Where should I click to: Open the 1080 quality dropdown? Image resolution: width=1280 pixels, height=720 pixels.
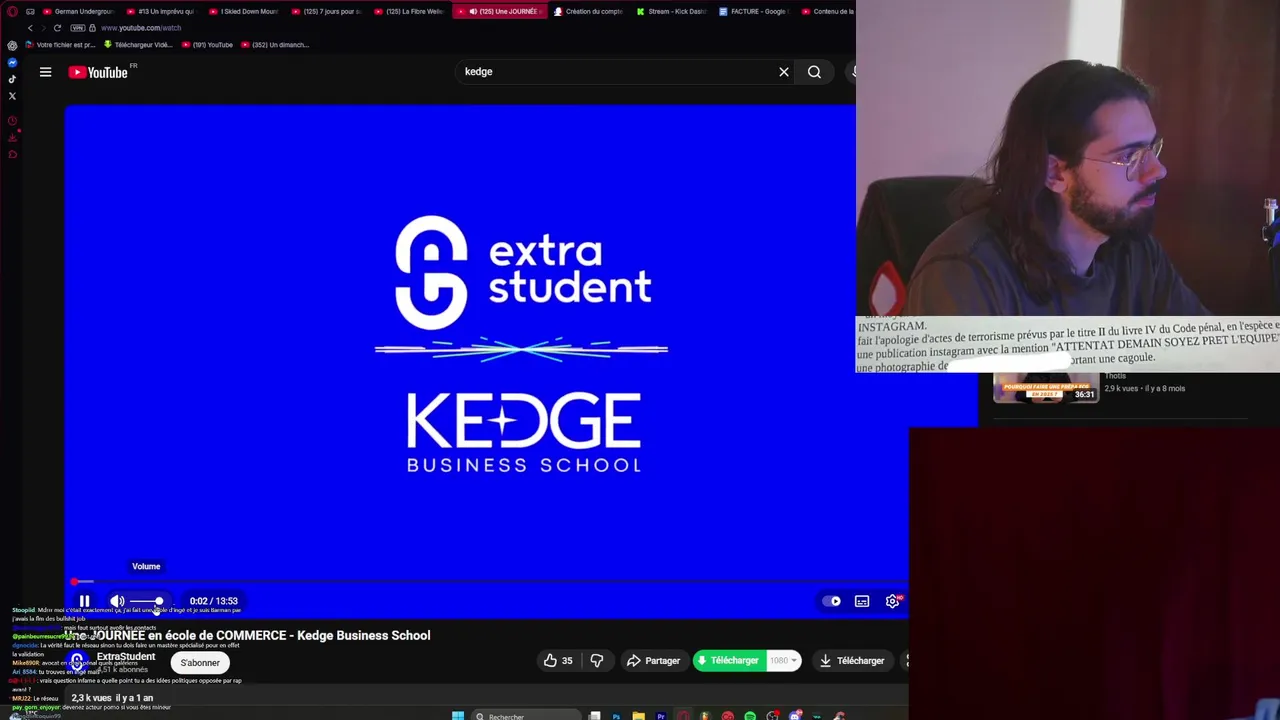pos(783,660)
